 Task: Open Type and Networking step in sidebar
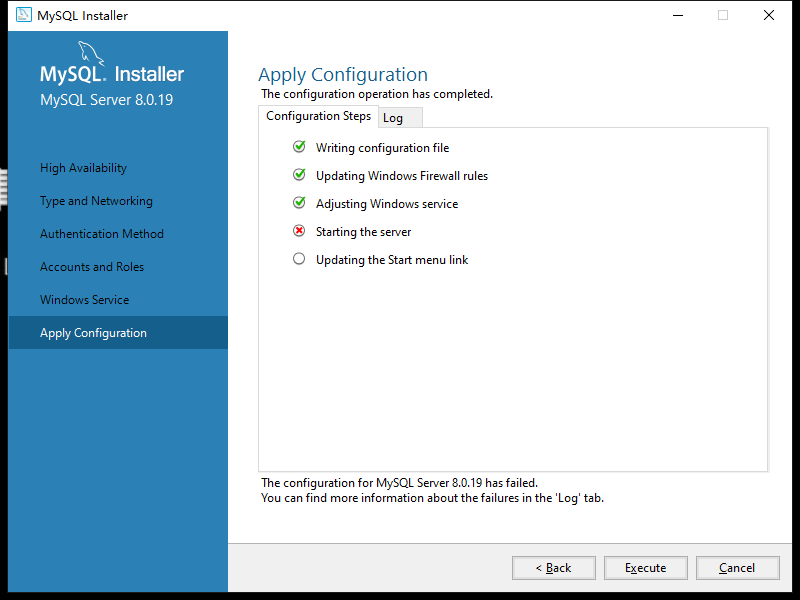pyautogui.click(x=96, y=201)
